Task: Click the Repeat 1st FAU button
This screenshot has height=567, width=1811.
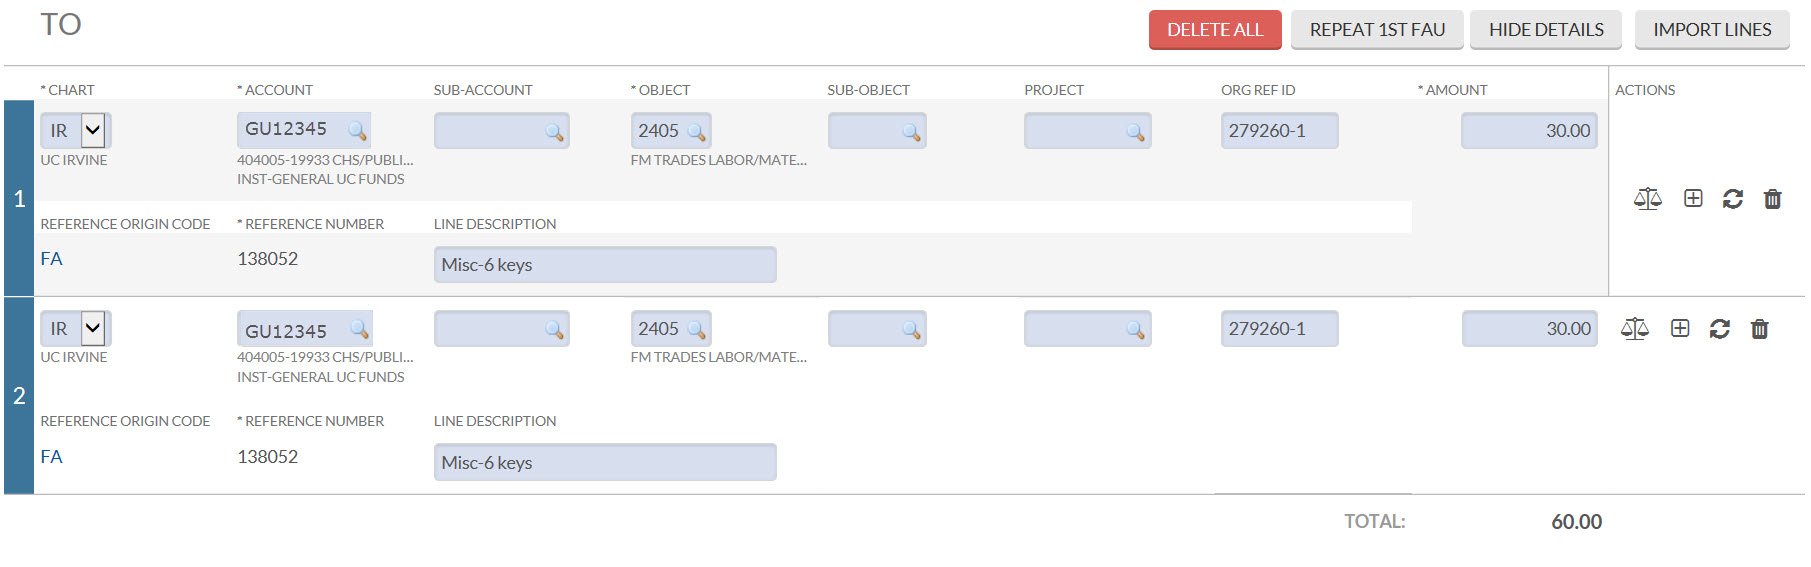Action: point(1377,30)
